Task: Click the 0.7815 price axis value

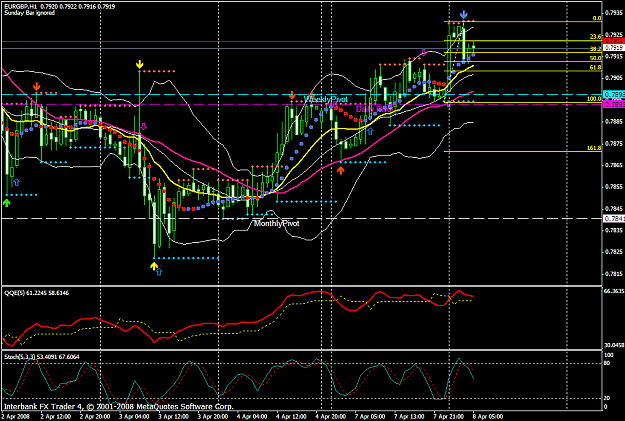Action: coord(614,273)
